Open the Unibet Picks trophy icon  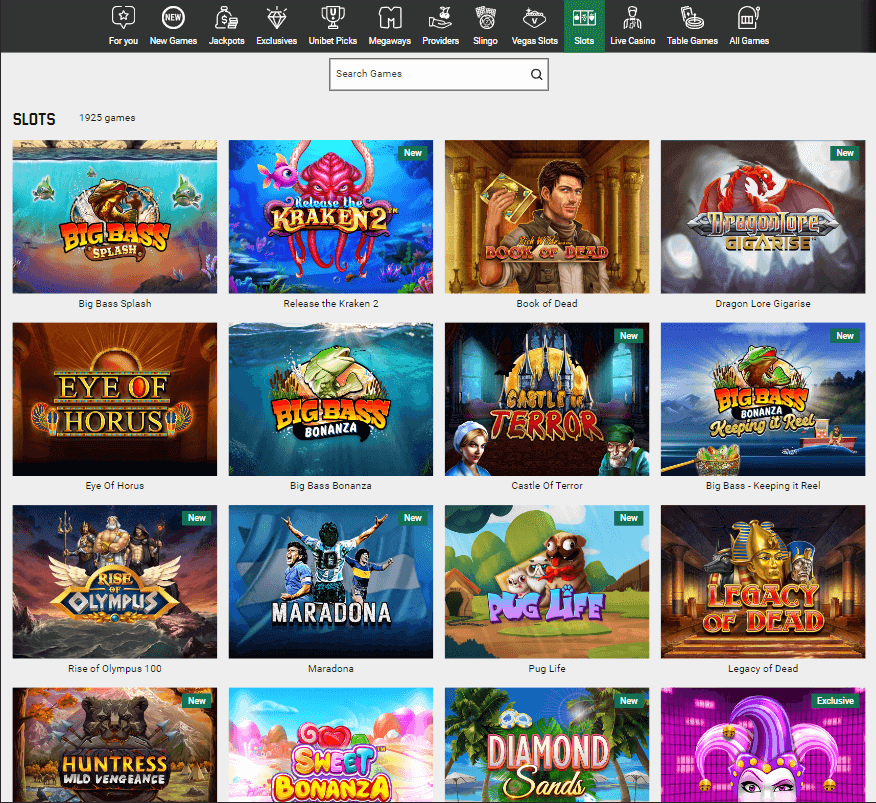click(x=331, y=17)
